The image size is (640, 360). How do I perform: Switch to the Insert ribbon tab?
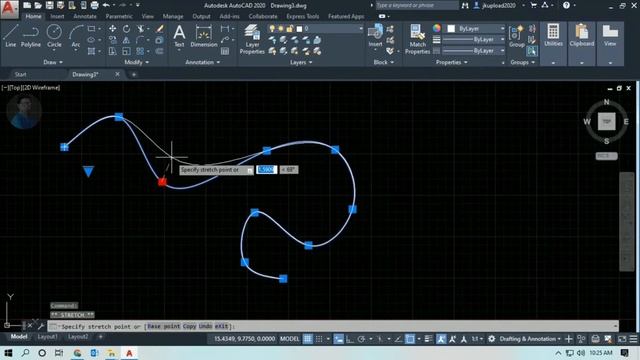pos(57,16)
